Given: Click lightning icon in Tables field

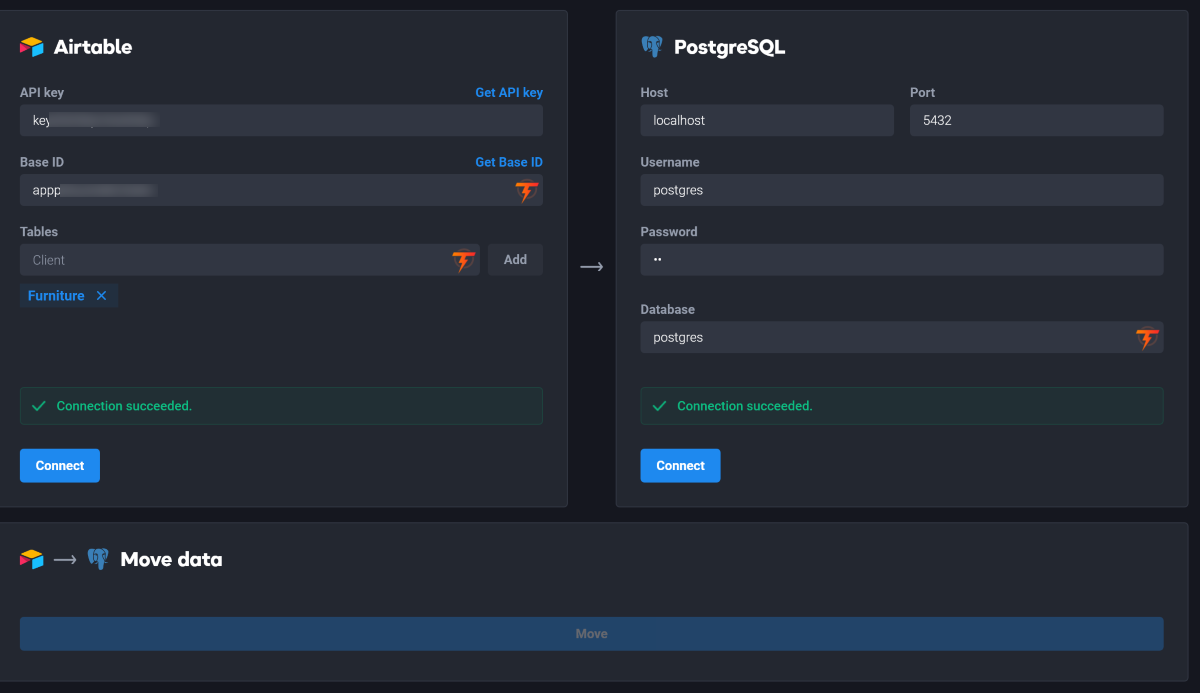Looking at the screenshot, I should coord(463,260).
